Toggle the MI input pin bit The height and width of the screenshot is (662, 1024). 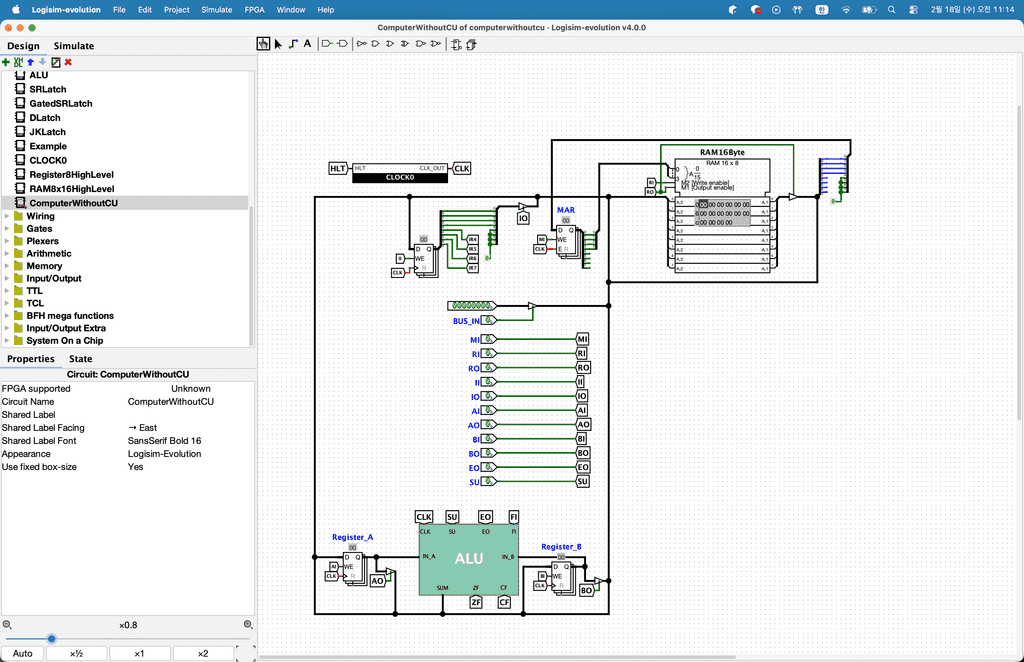[x=489, y=339]
